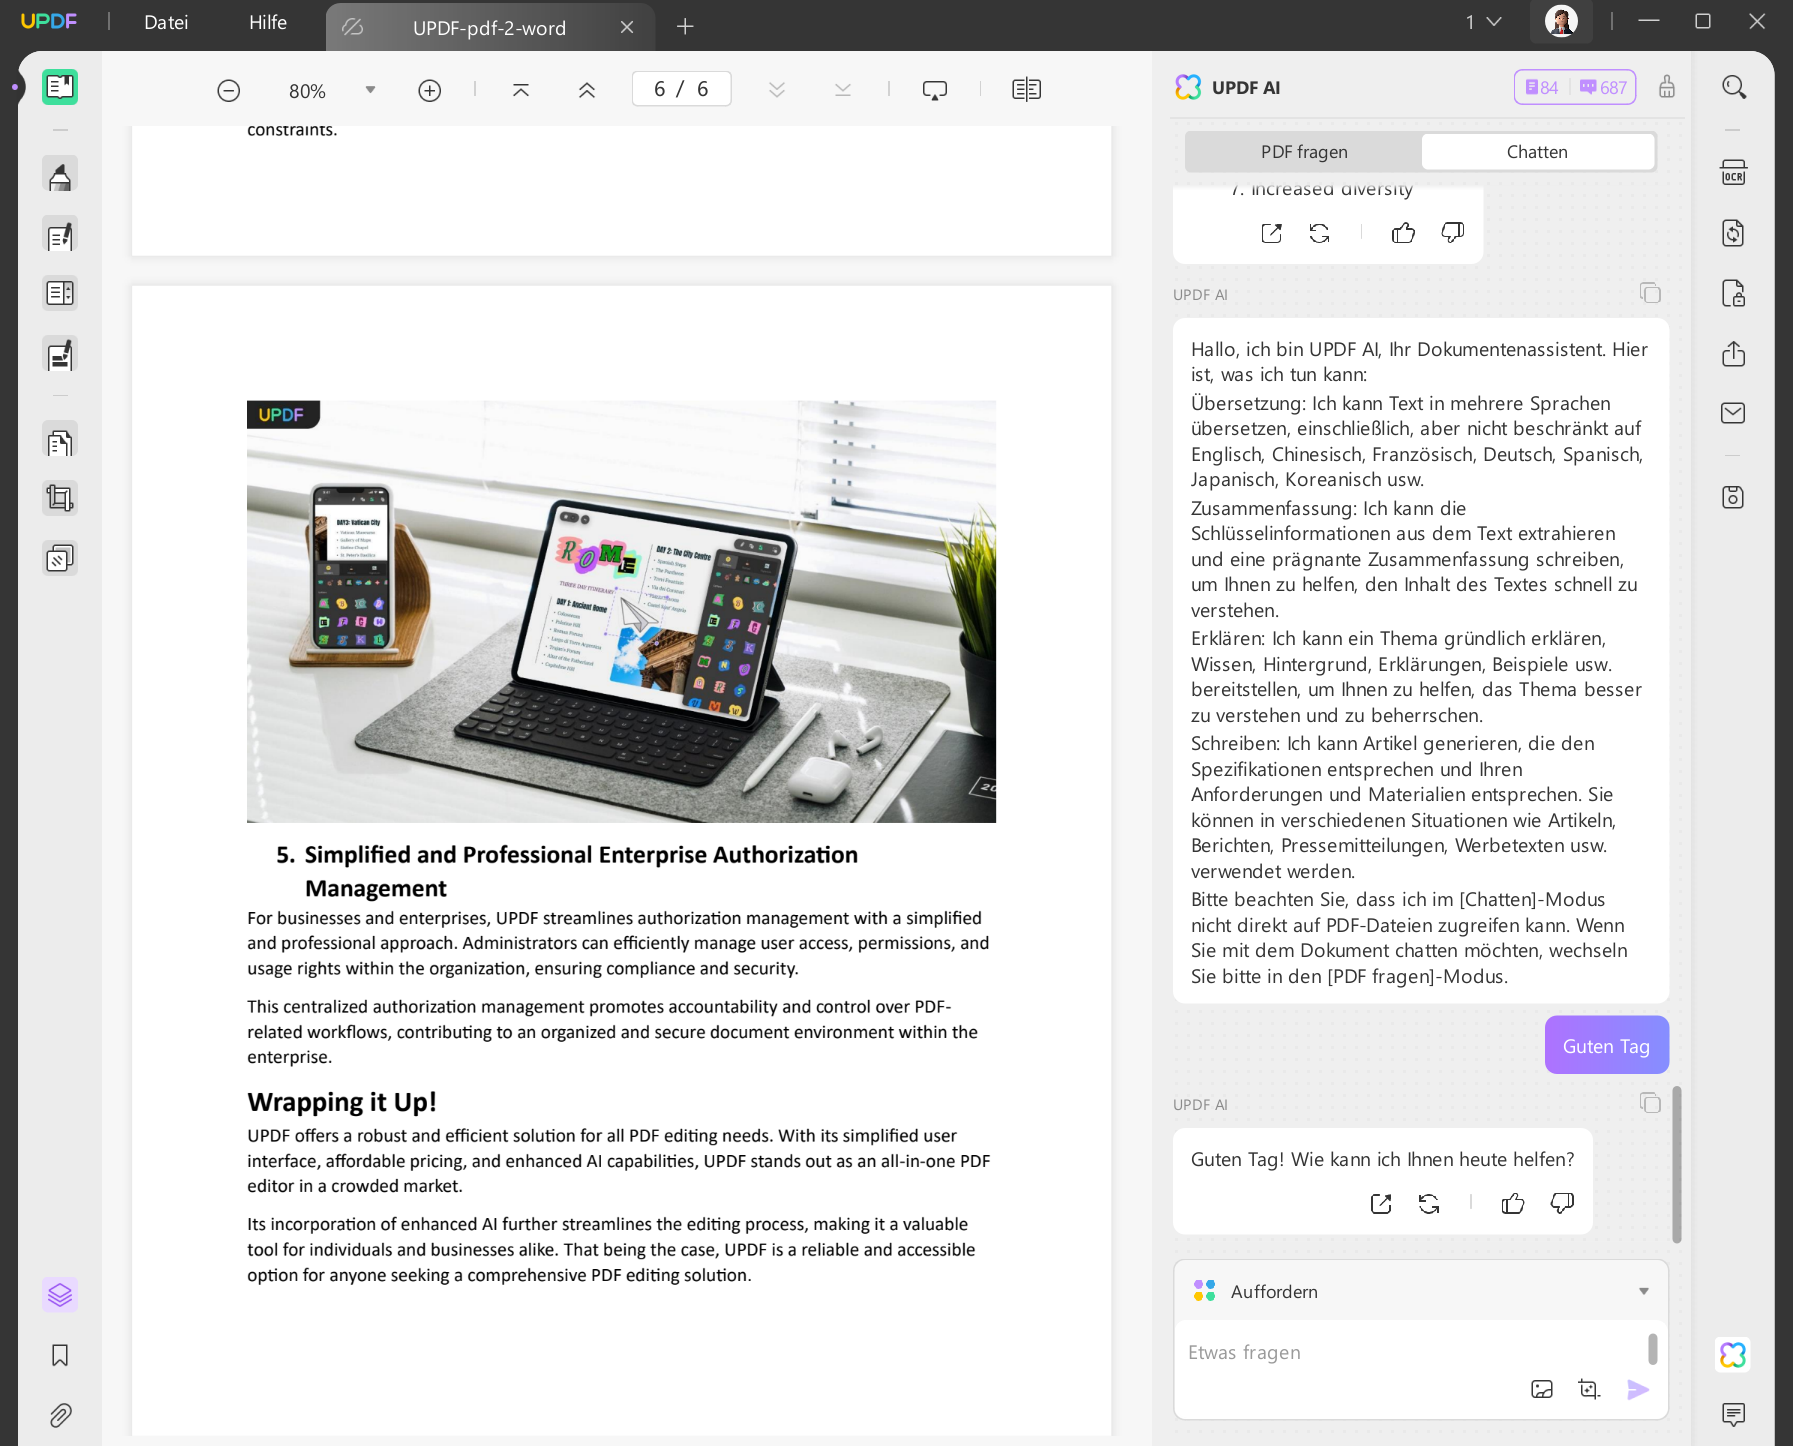Open the zoom level 80% dropdown

pyautogui.click(x=370, y=90)
